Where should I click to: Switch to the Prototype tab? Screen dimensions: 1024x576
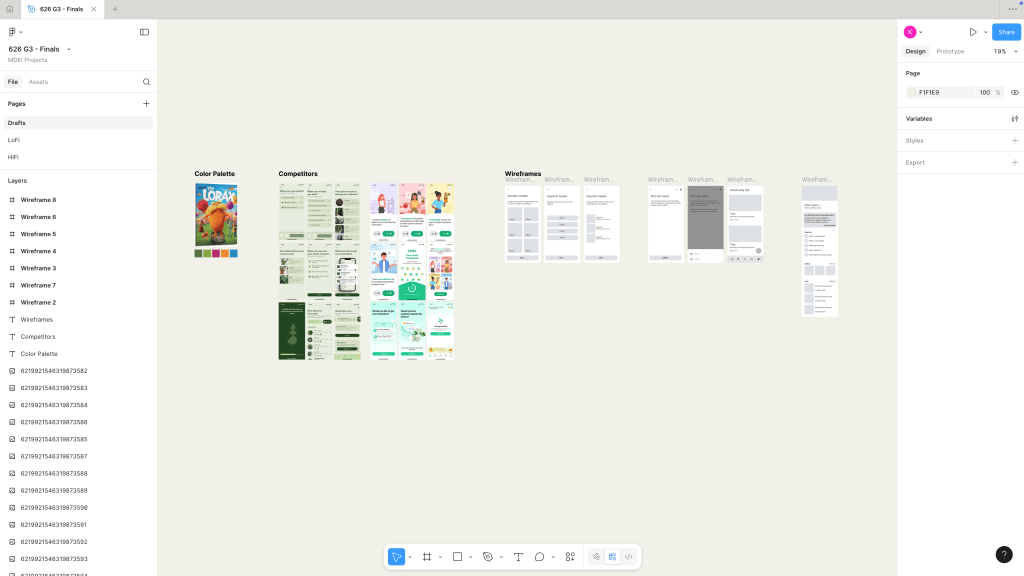(950, 51)
